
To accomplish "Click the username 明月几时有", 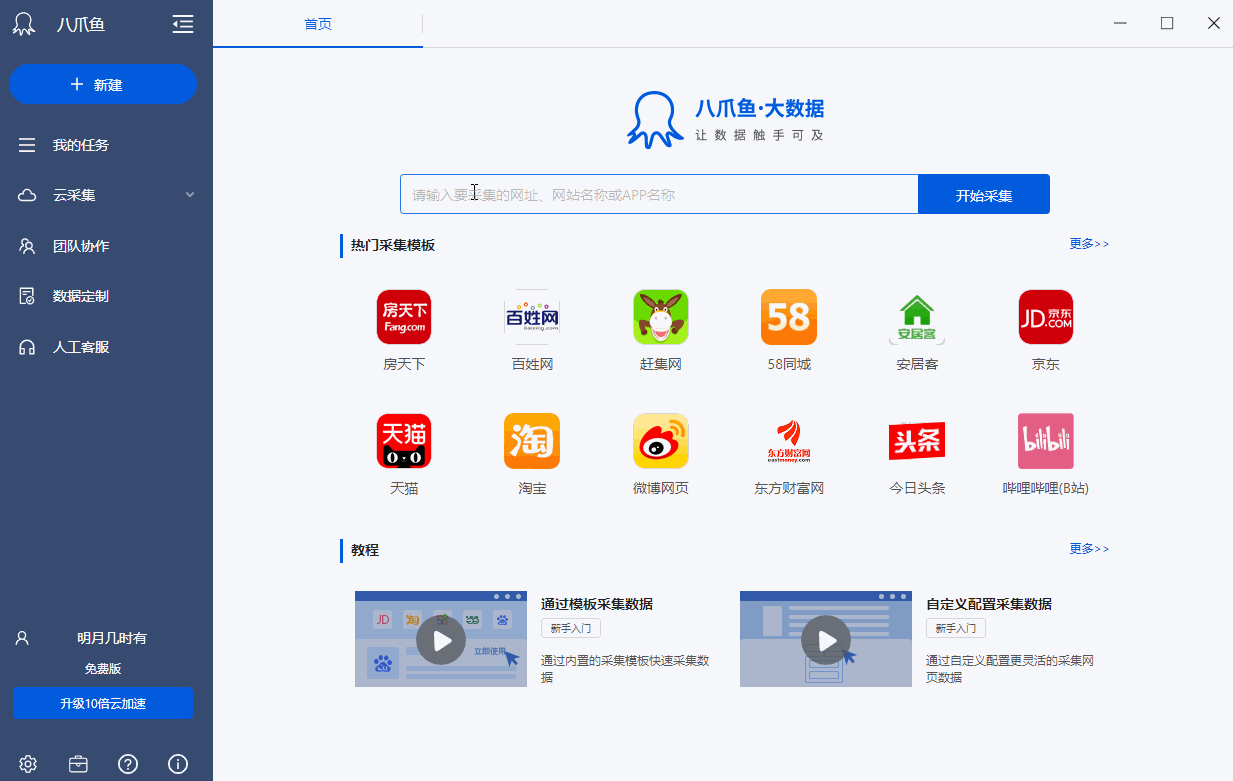I will [x=112, y=638].
